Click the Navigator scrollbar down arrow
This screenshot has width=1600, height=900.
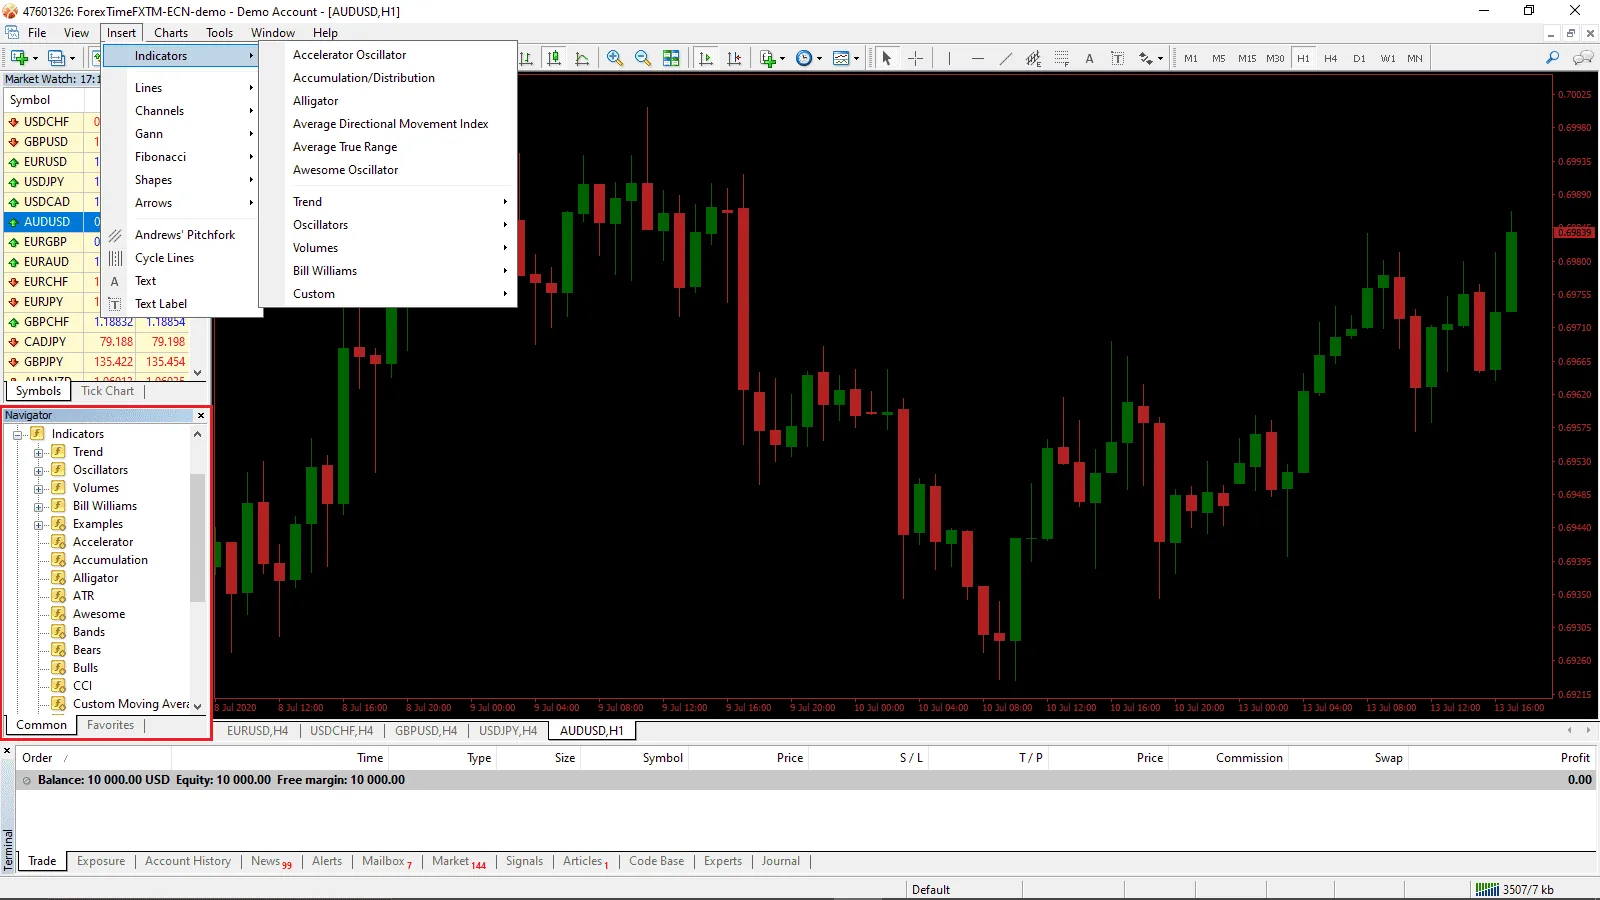[197, 705]
